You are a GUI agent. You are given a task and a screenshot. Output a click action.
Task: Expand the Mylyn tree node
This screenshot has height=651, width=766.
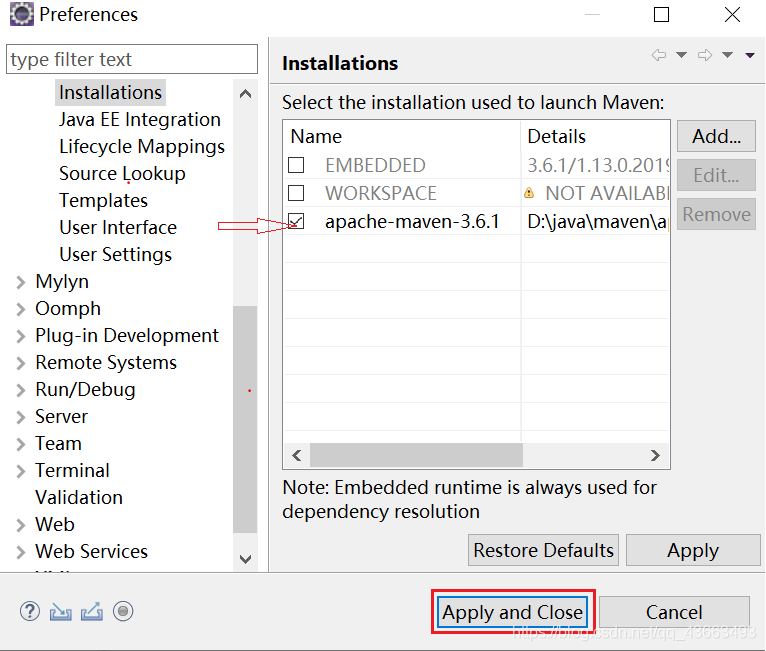pyautogui.click(x=21, y=282)
